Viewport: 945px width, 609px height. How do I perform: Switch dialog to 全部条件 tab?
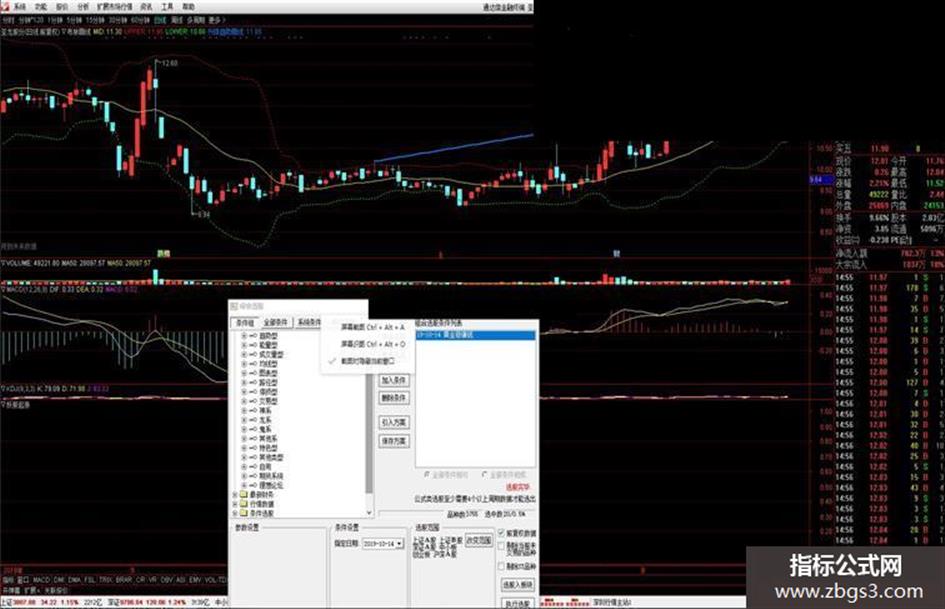(x=275, y=323)
